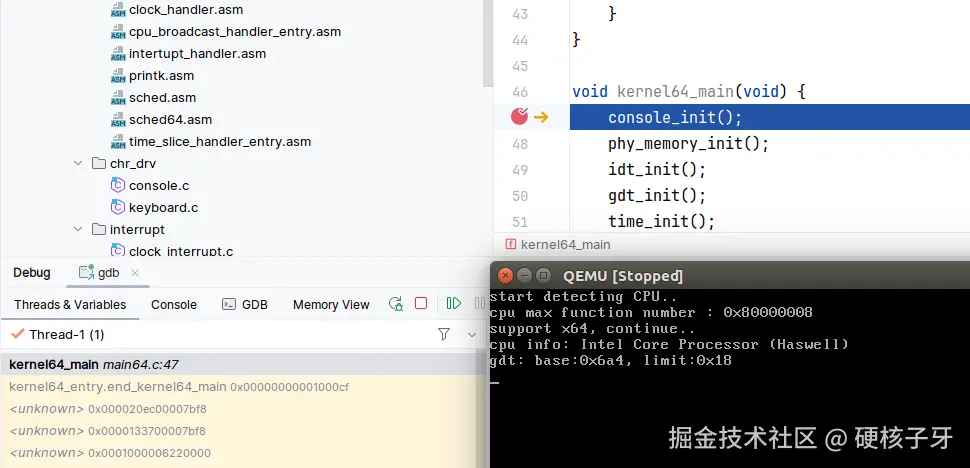Open the thread filter funnel icon
Viewport: 970px width, 468px height.
tap(444, 334)
